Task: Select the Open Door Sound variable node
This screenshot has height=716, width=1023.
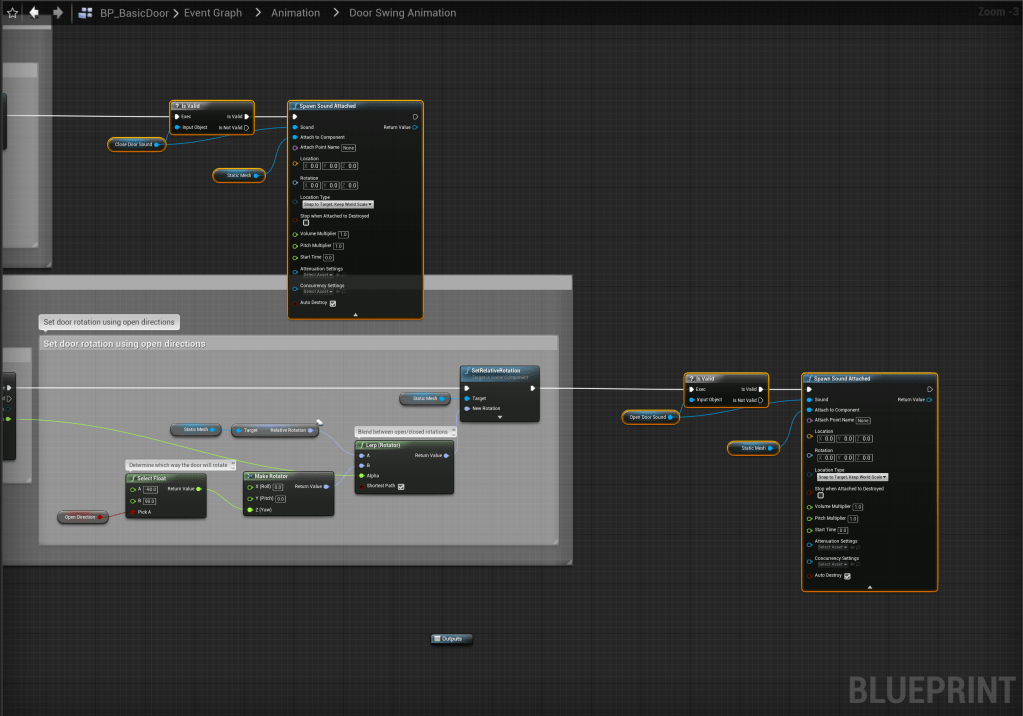Action: 648,417
